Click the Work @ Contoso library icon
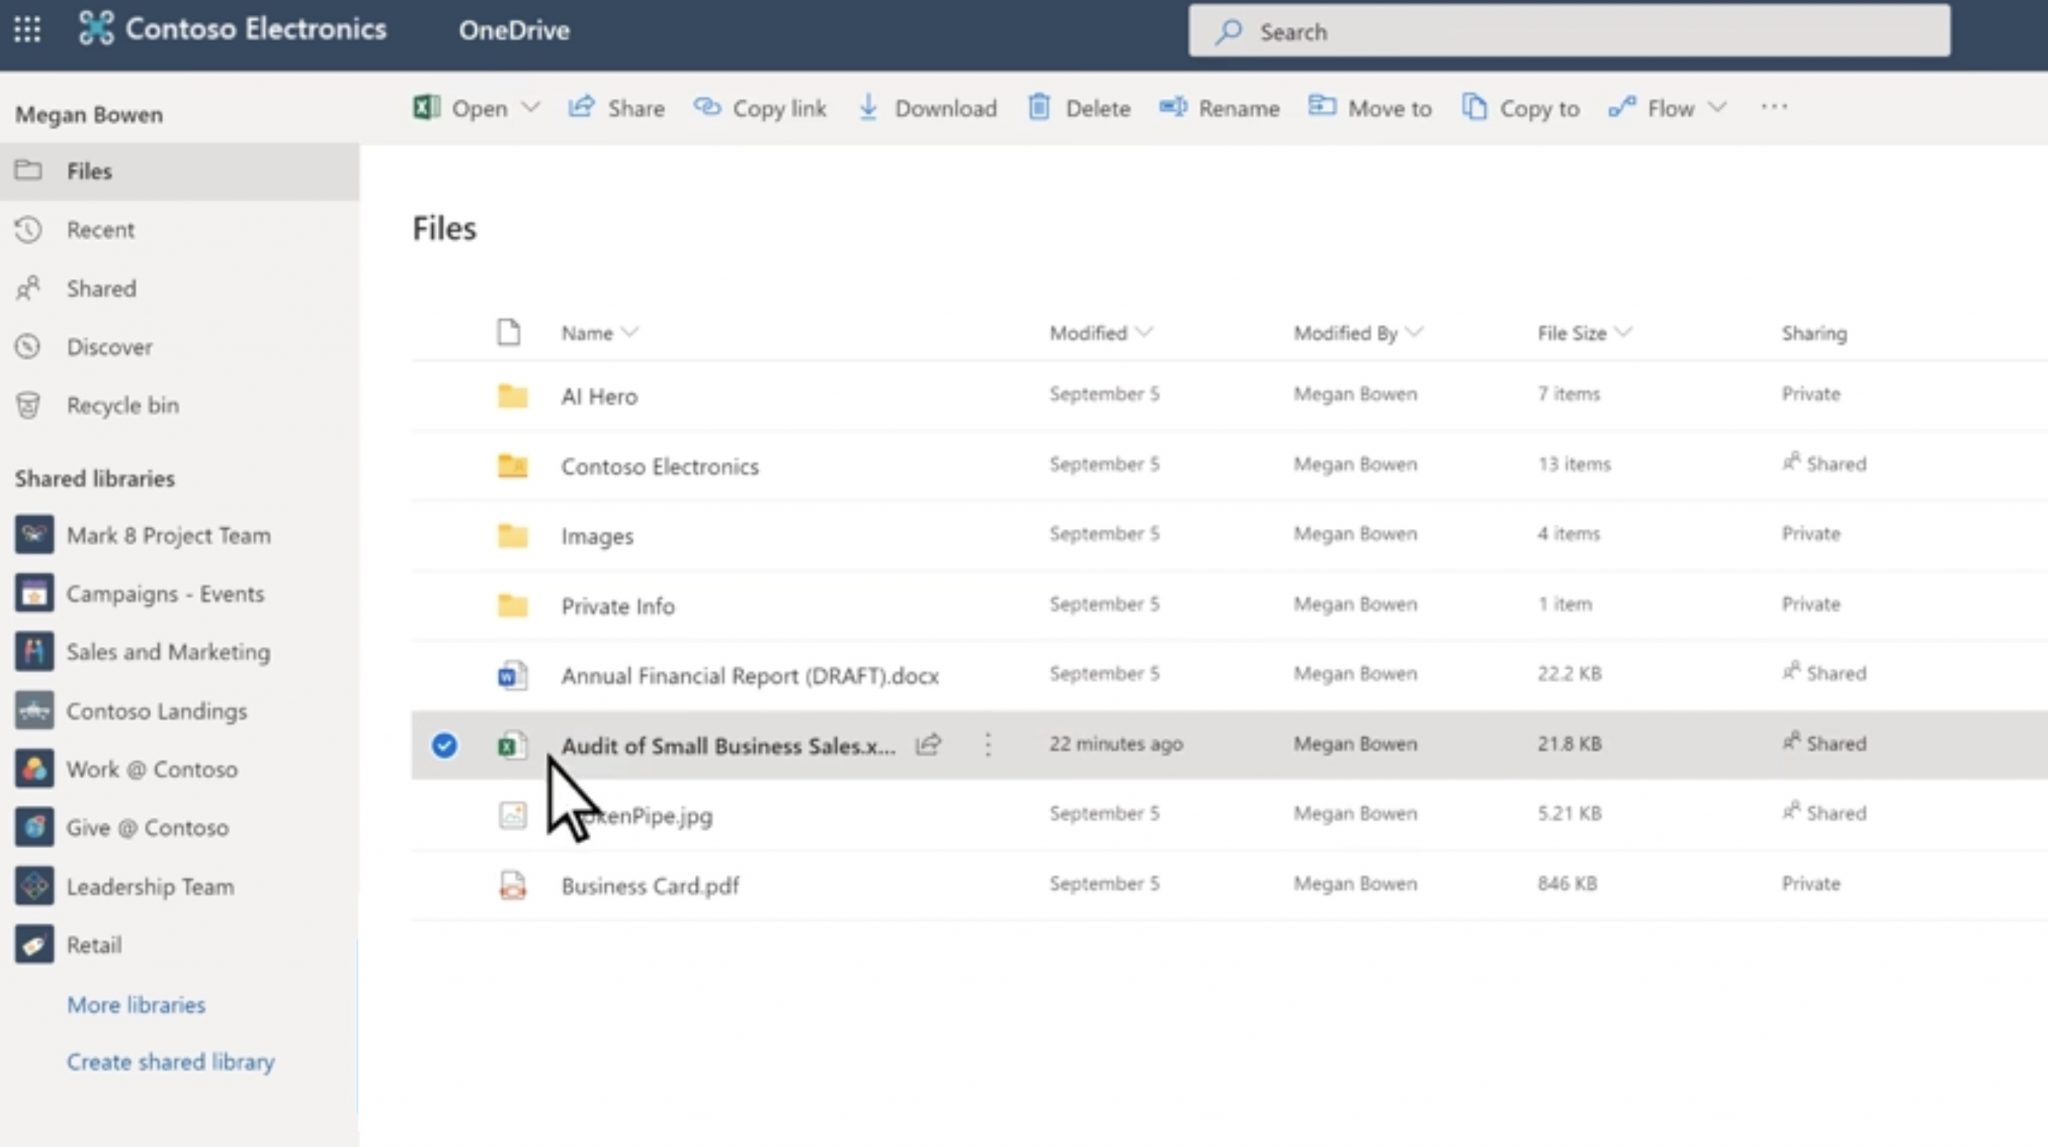 coord(34,769)
